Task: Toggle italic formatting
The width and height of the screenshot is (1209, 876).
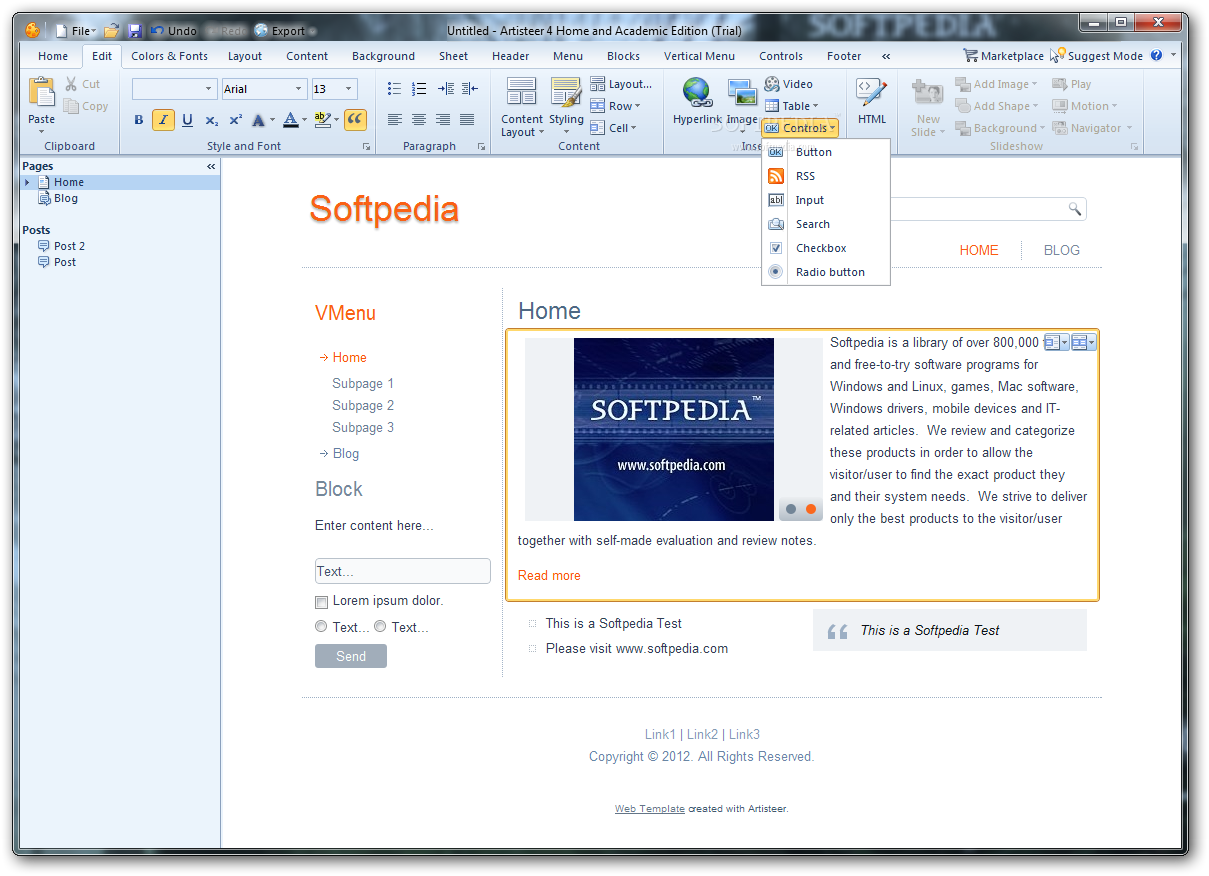Action: point(163,120)
